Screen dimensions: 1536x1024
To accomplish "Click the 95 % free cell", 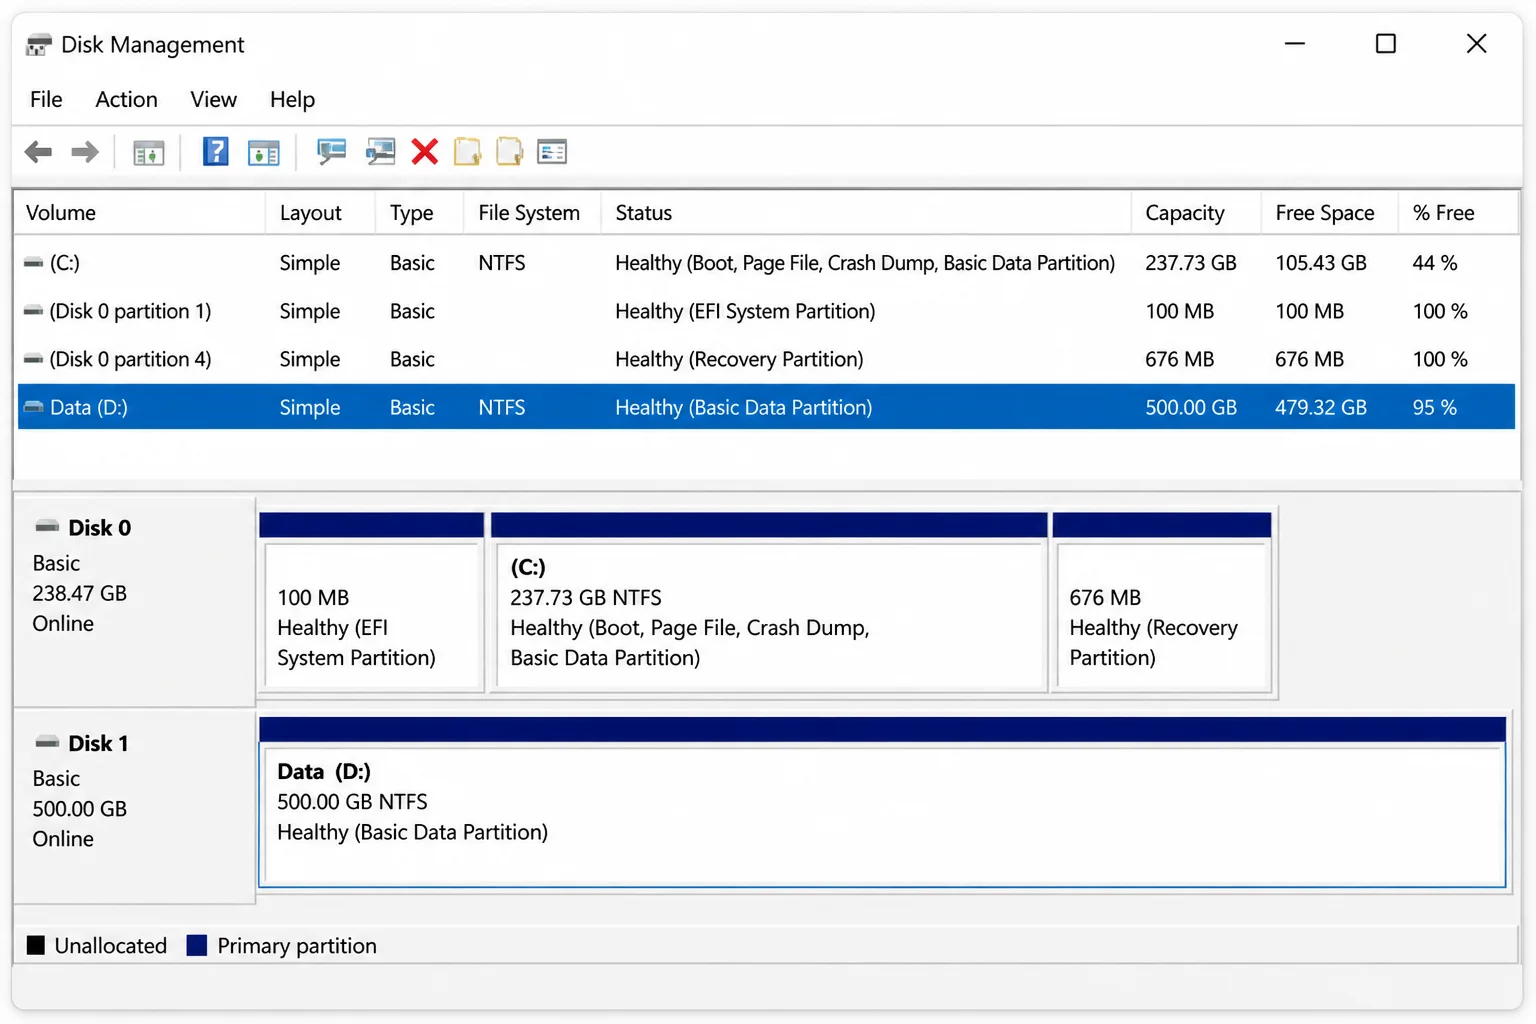I will tap(1435, 407).
